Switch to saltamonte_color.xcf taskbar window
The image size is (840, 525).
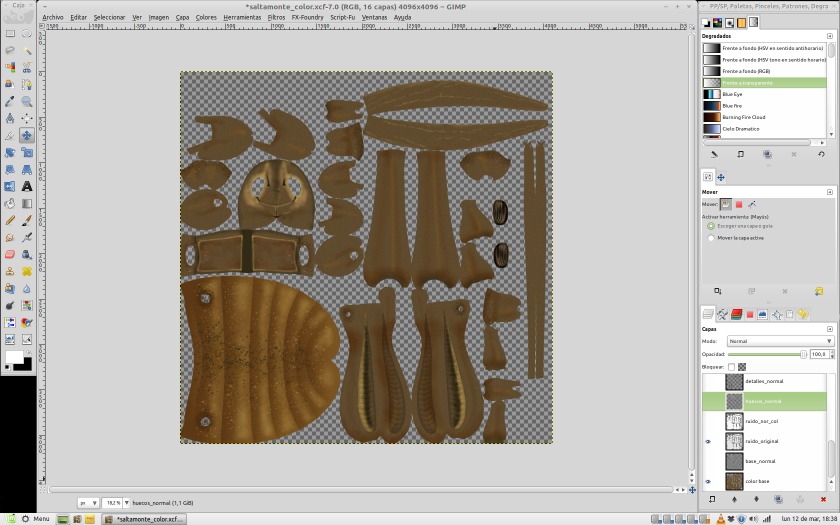pyautogui.click(x=144, y=519)
